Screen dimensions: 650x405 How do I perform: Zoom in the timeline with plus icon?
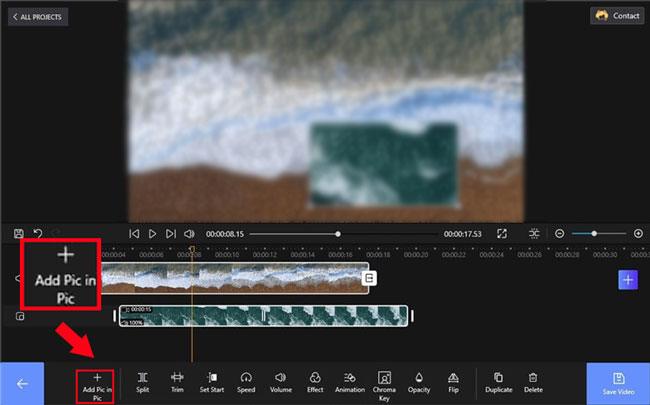click(x=638, y=234)
